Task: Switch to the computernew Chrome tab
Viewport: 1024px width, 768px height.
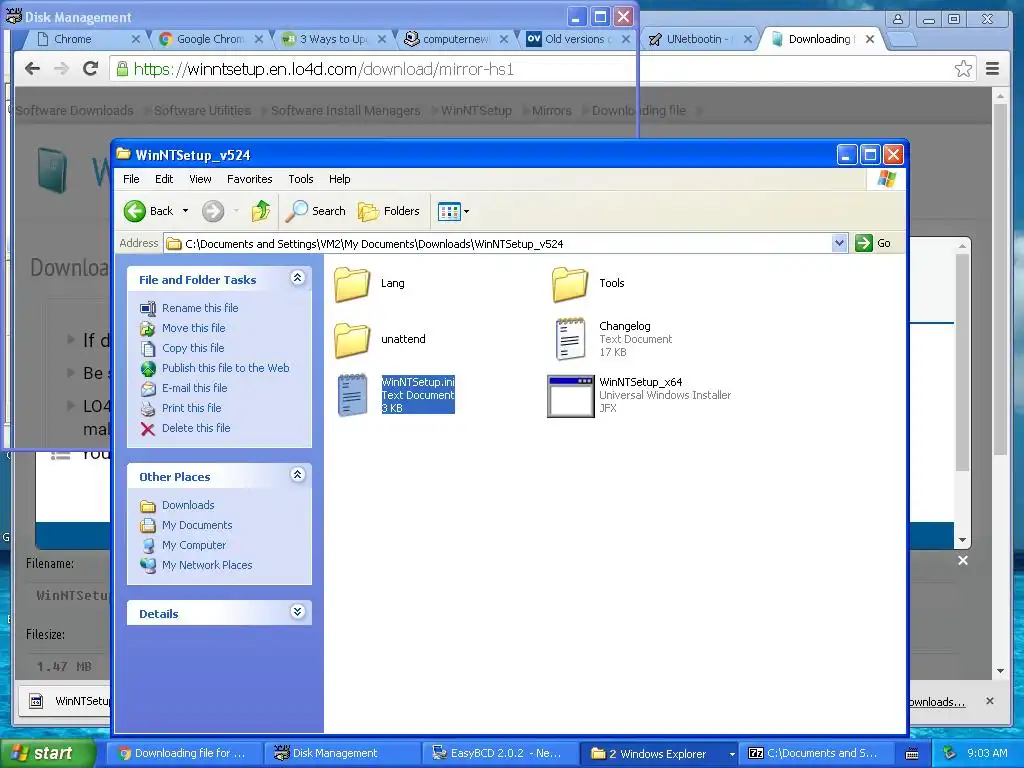Action: [455, 39]
